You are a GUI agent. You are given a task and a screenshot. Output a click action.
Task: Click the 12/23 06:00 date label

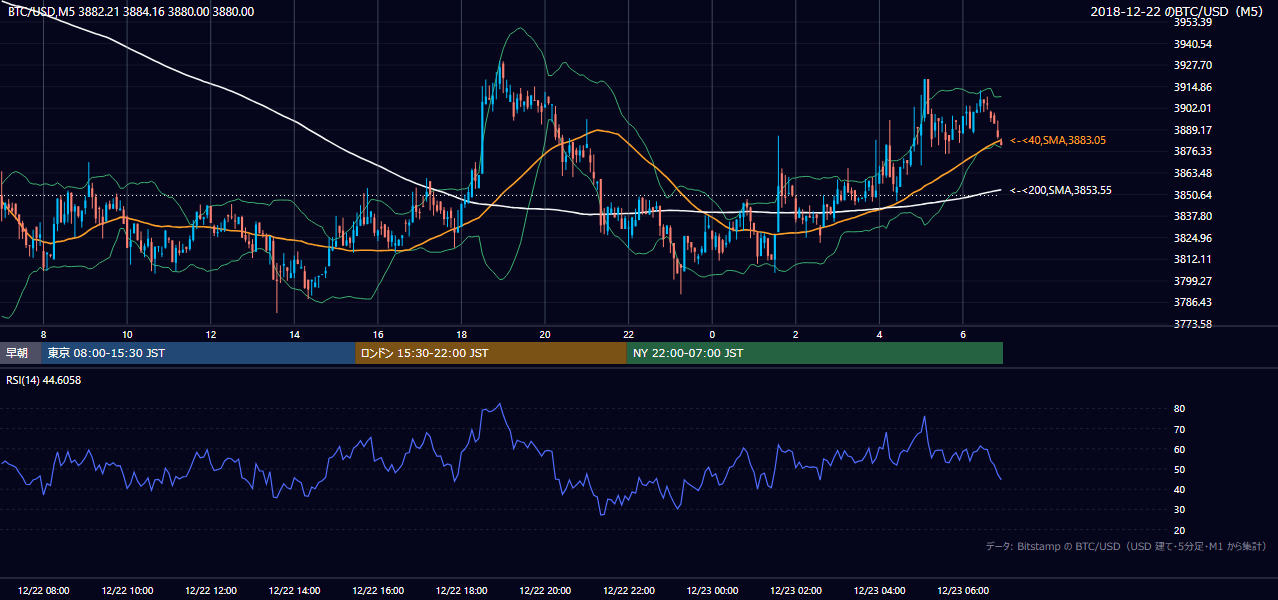tap(963, 591)
